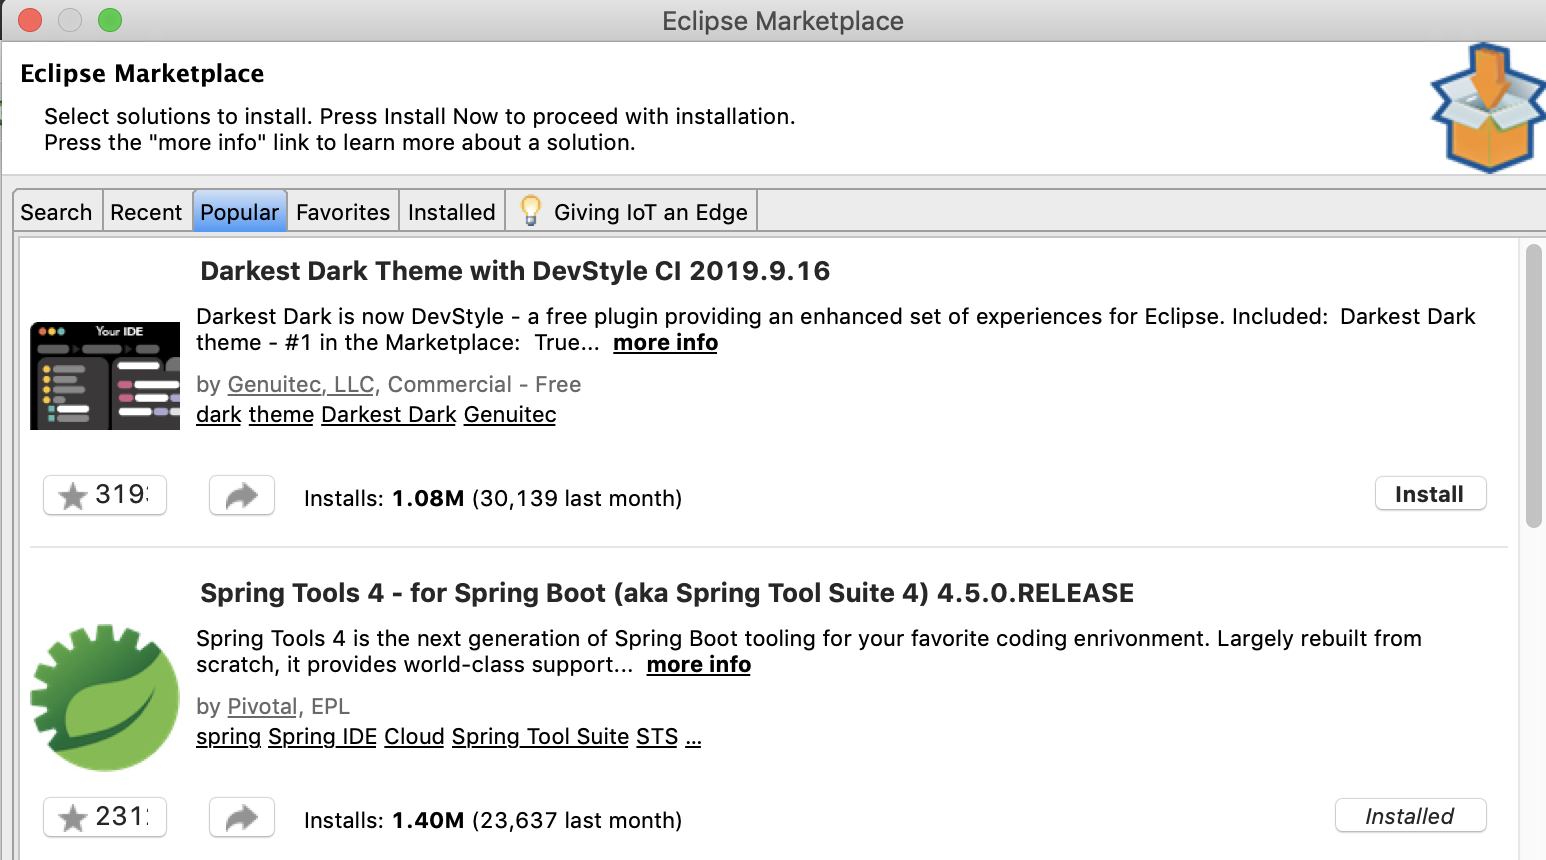Share the Spring Tools 4 solution

pyautogui.click(x=242, y=817)
